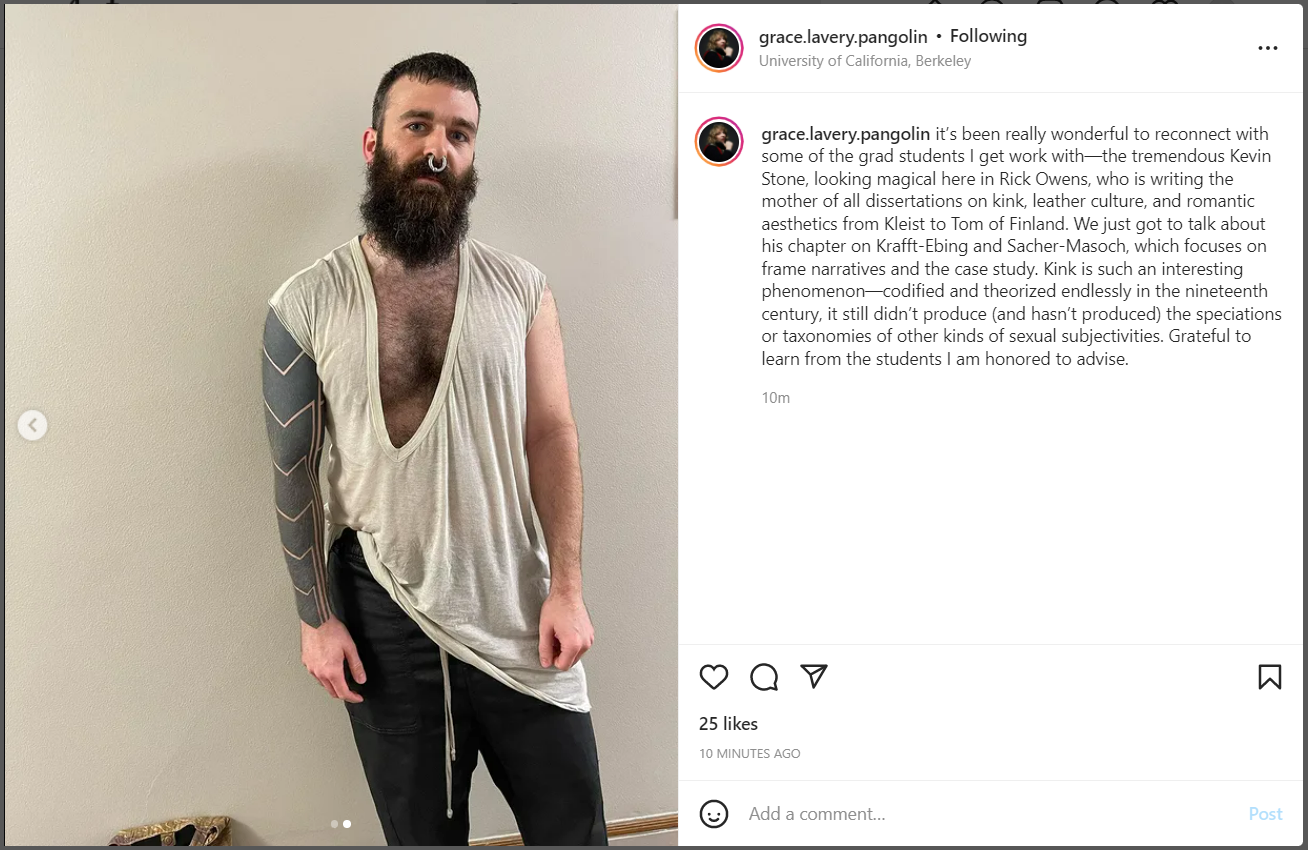Screen dimensions: 1308x850
Task: Open University of California, Berkeley location
Action: 865,61
